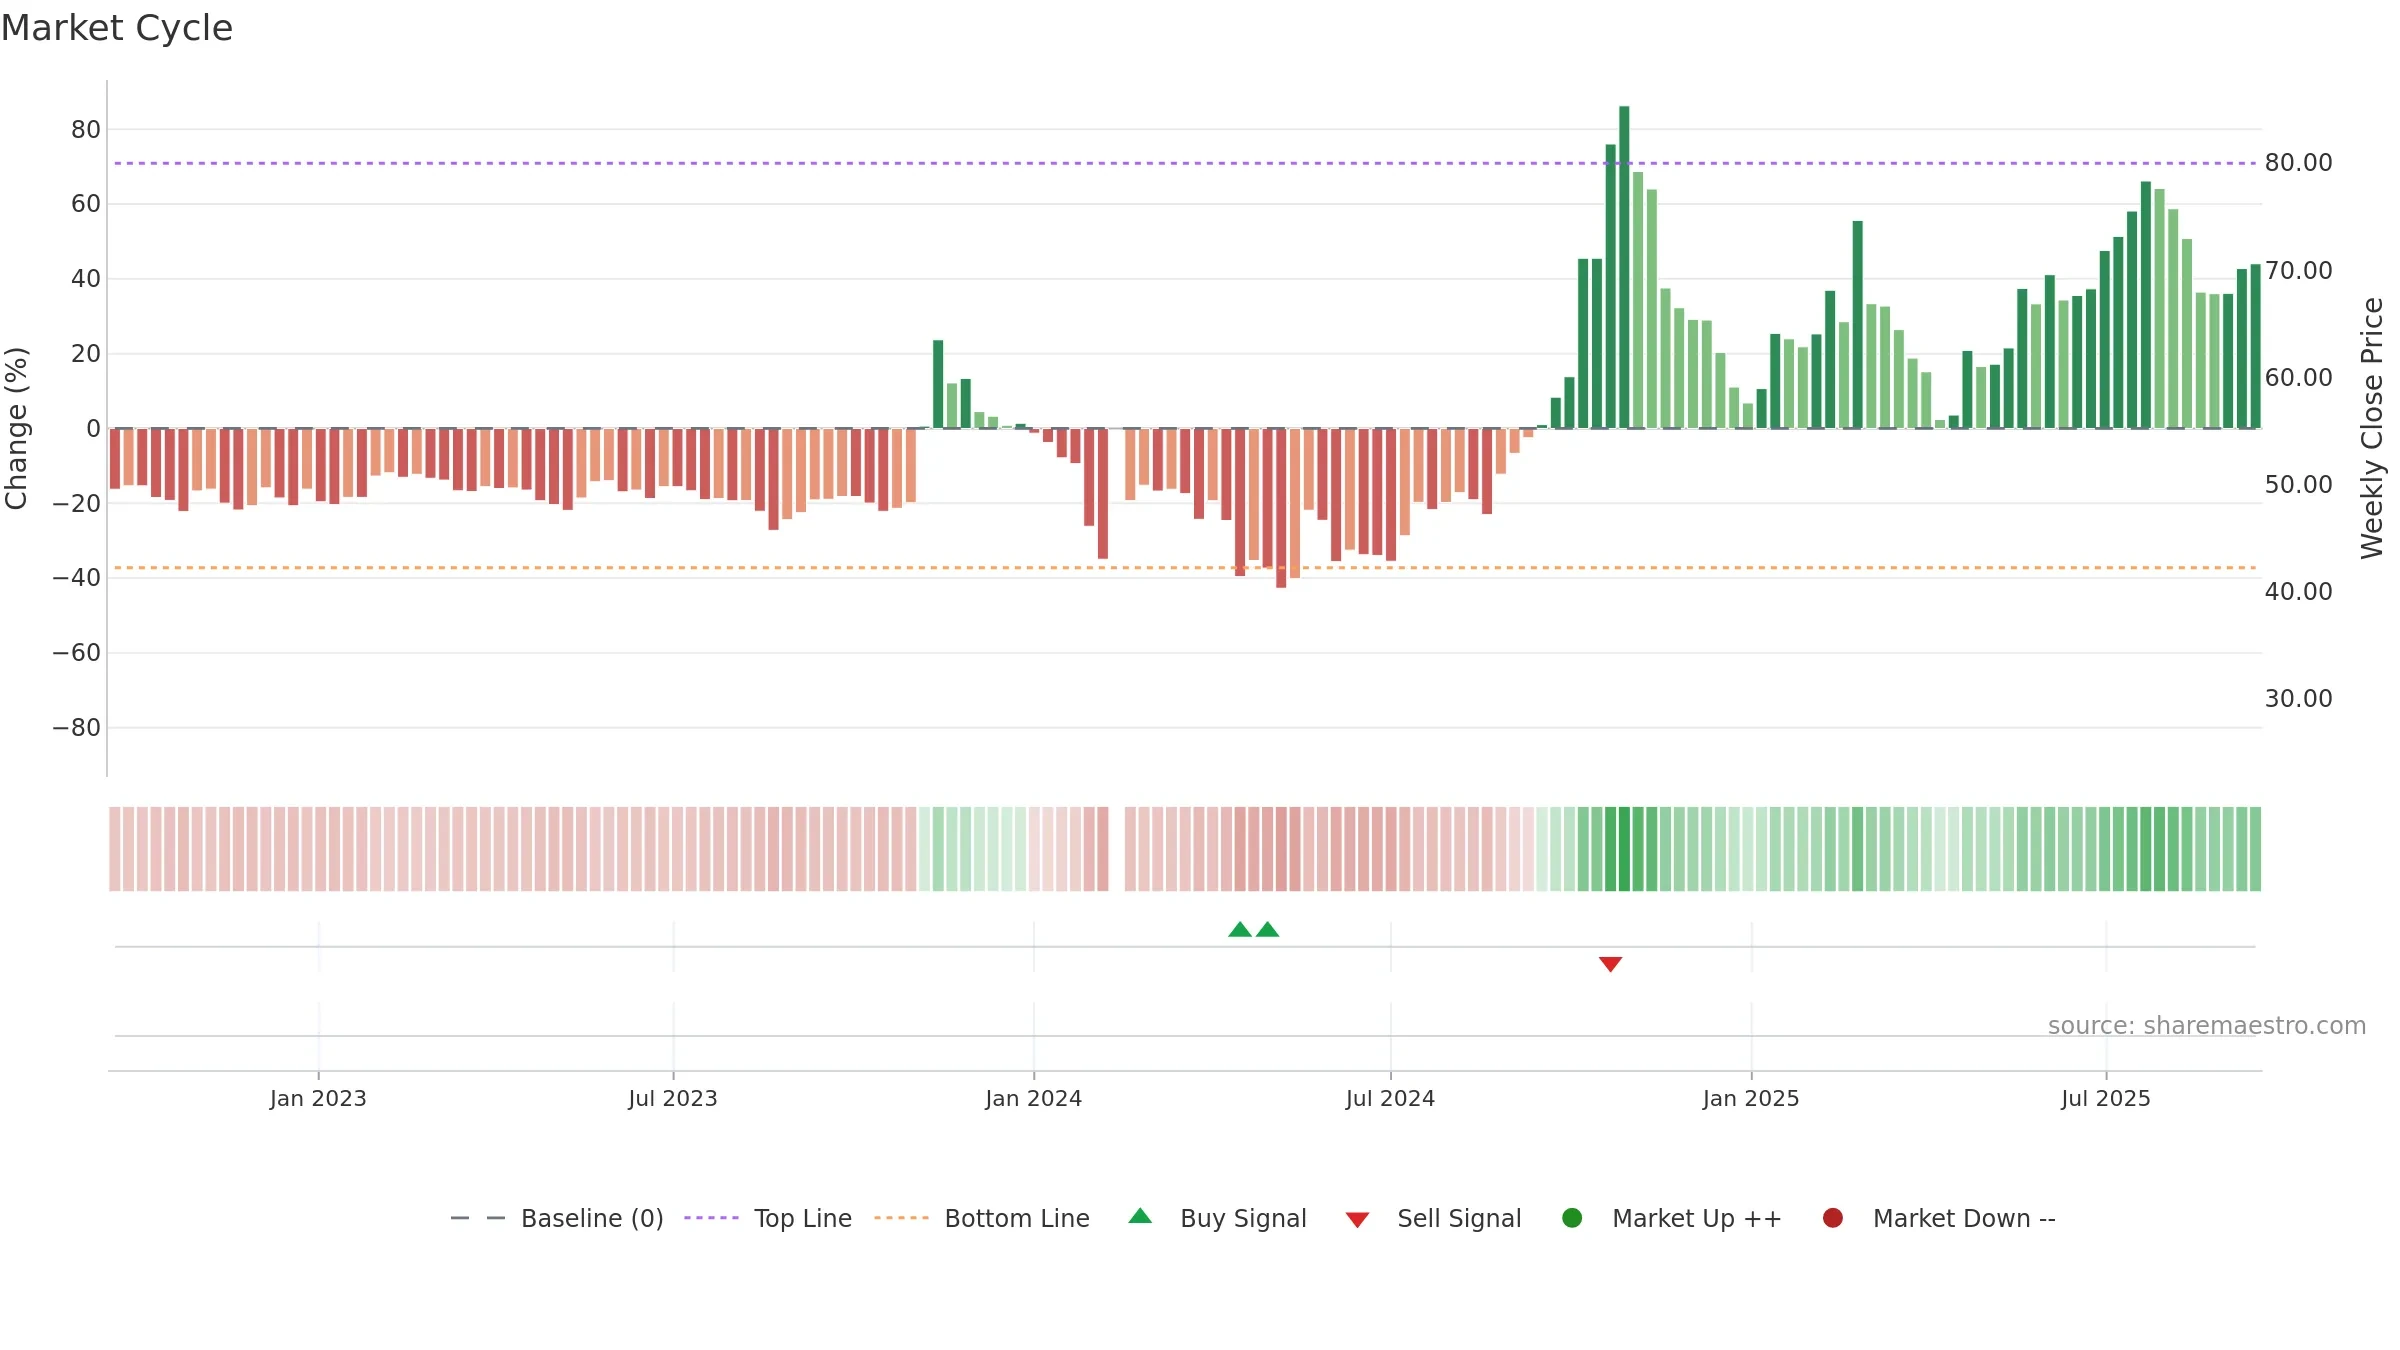Screen dimensions: 2400x1350
Task: Click the orange dotted Bottom Line legend sample
Action: pos(901,1218)
